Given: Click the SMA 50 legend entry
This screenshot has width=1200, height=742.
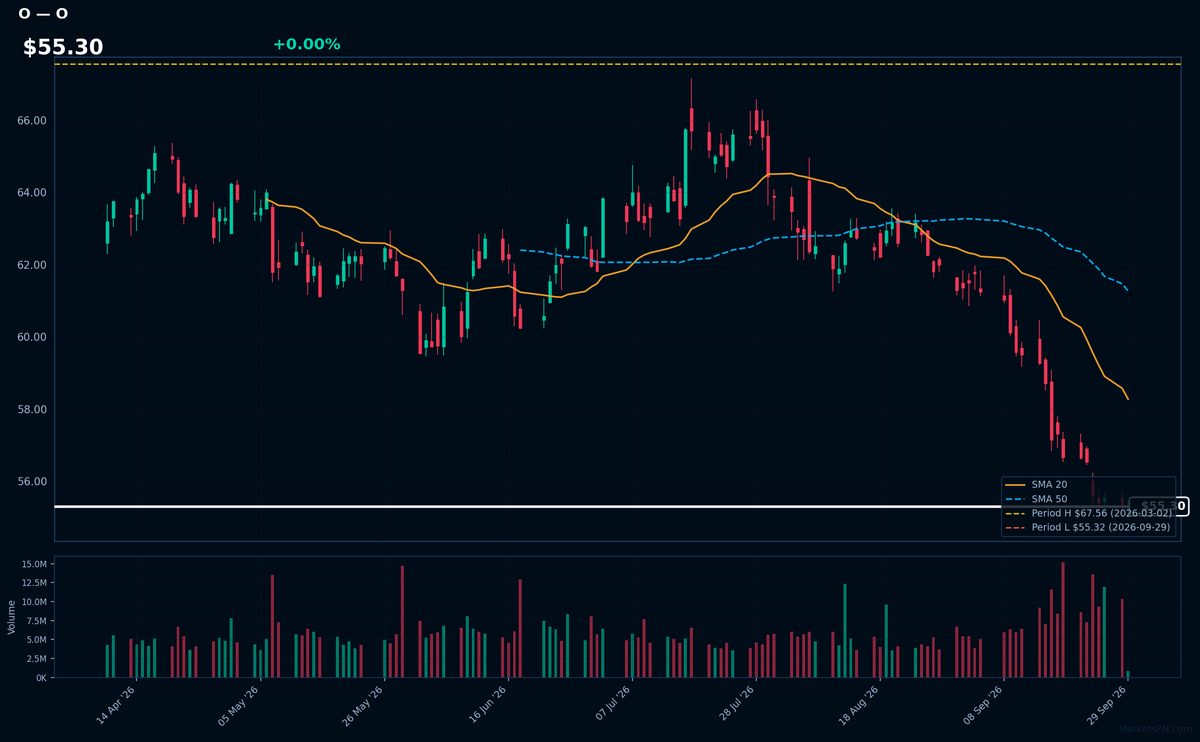Looking at the screenshot, I should pos(1037,499).
